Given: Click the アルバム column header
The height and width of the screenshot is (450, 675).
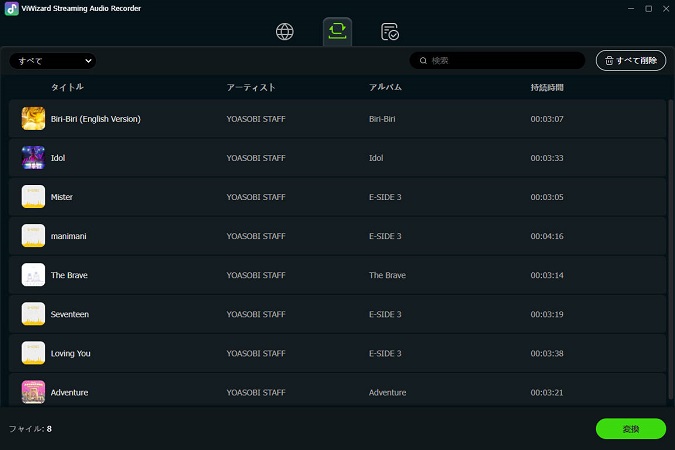Looking at the screenshot, I should point(385,87).
